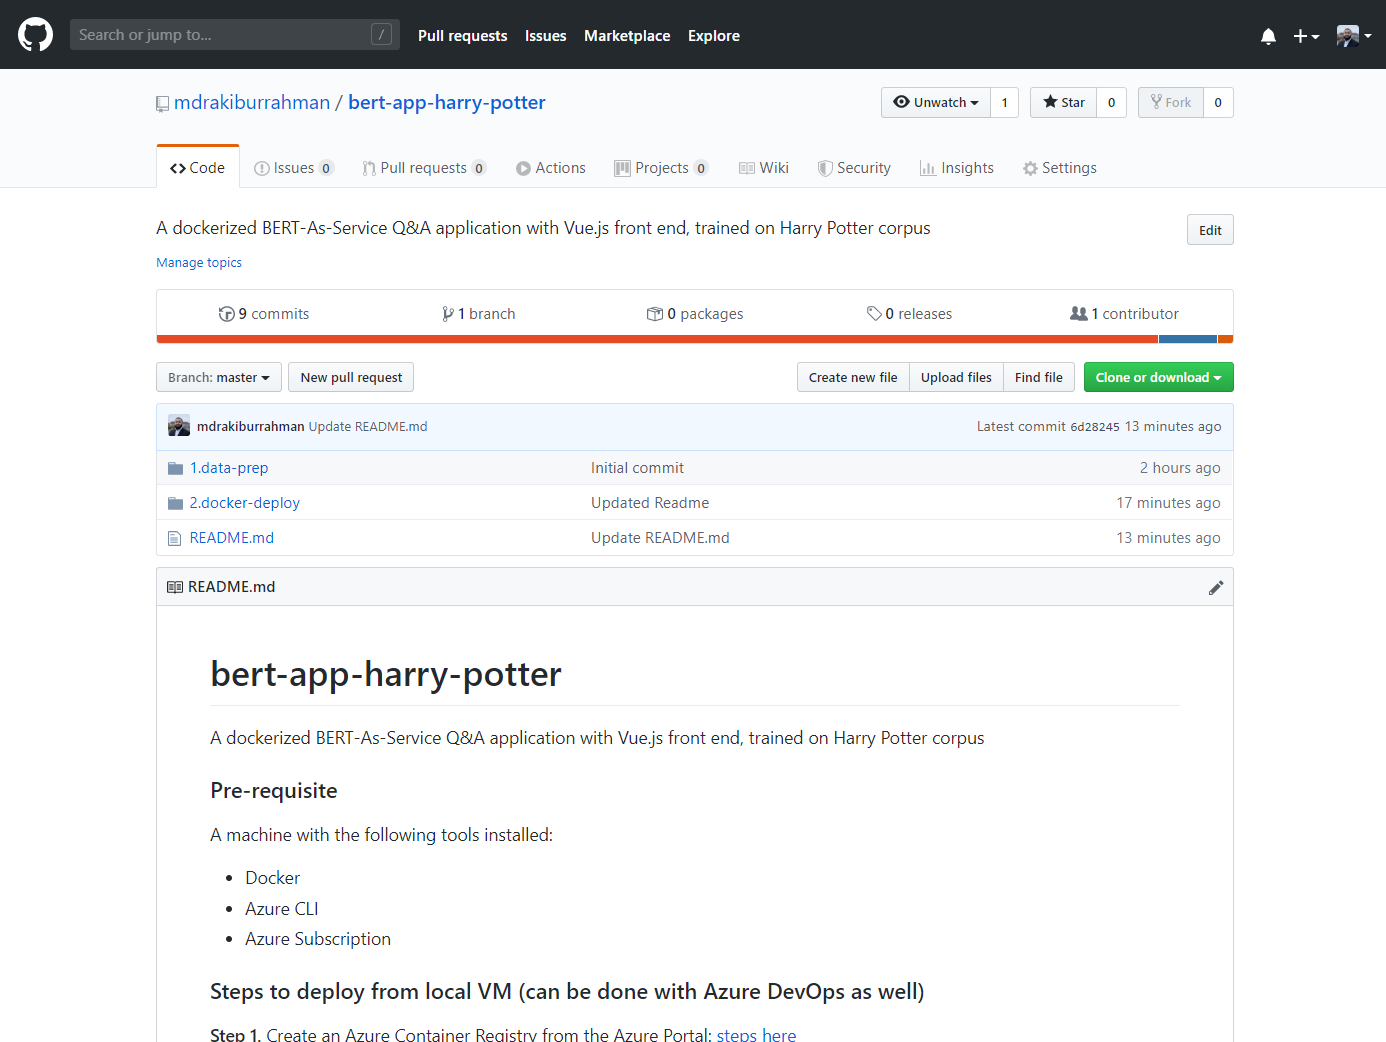Open the Settings tab

[1060, 168]
